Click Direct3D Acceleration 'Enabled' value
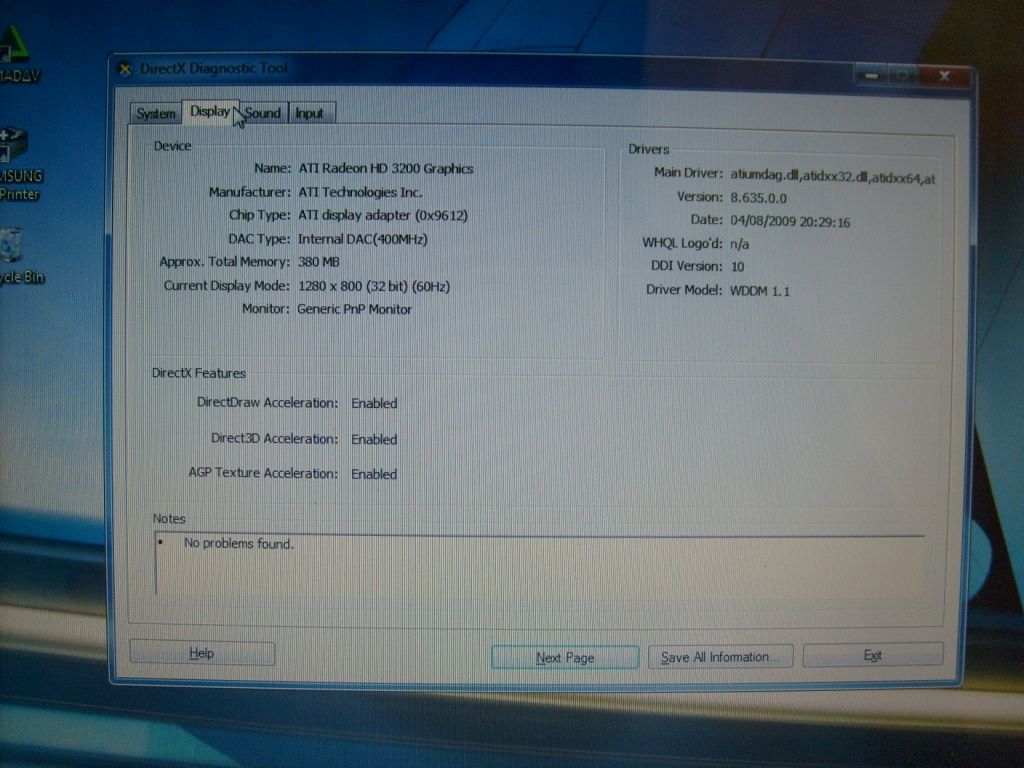 [374, 440]
